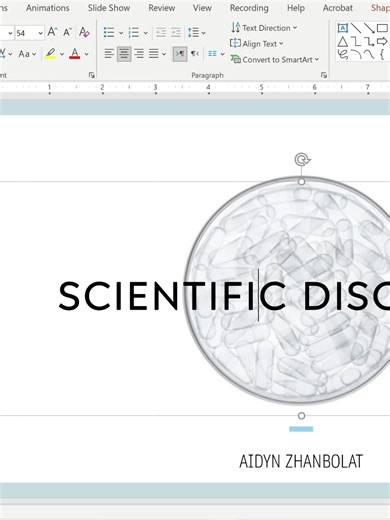Viewport: 390px width, 520px height.
Task: Open the Paragraph dialog launcher
Action: click(324, 75)
